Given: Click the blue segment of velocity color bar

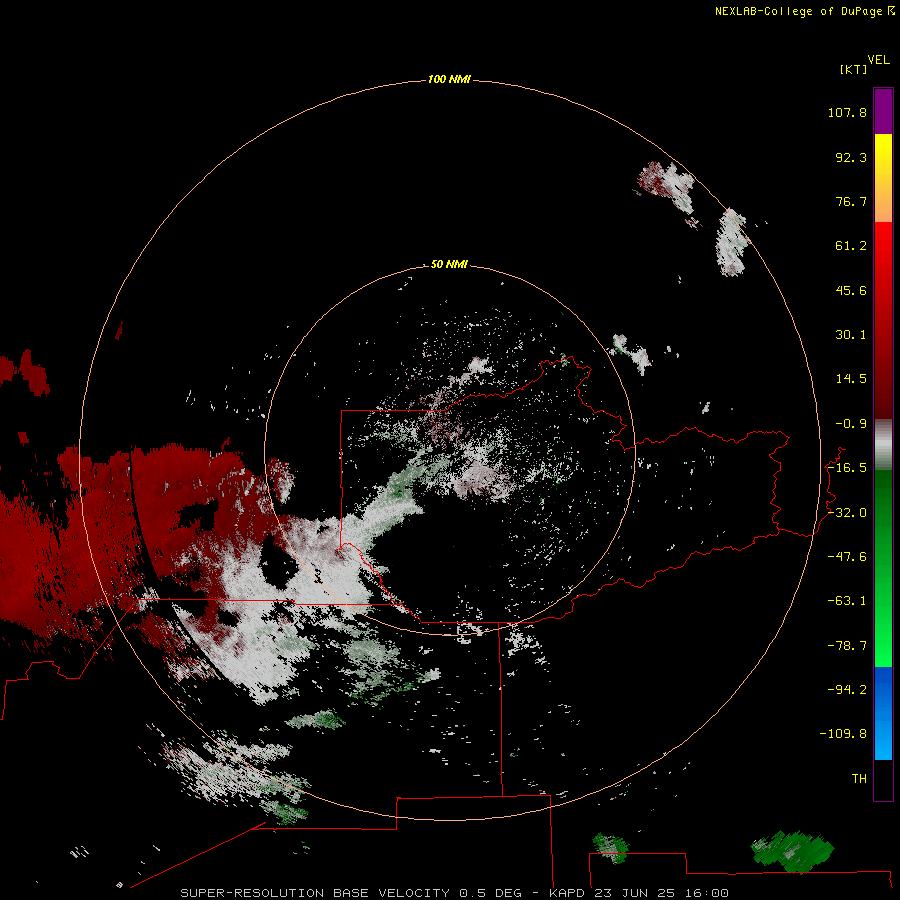Looking at the screenshot, I should coord(883,713).
